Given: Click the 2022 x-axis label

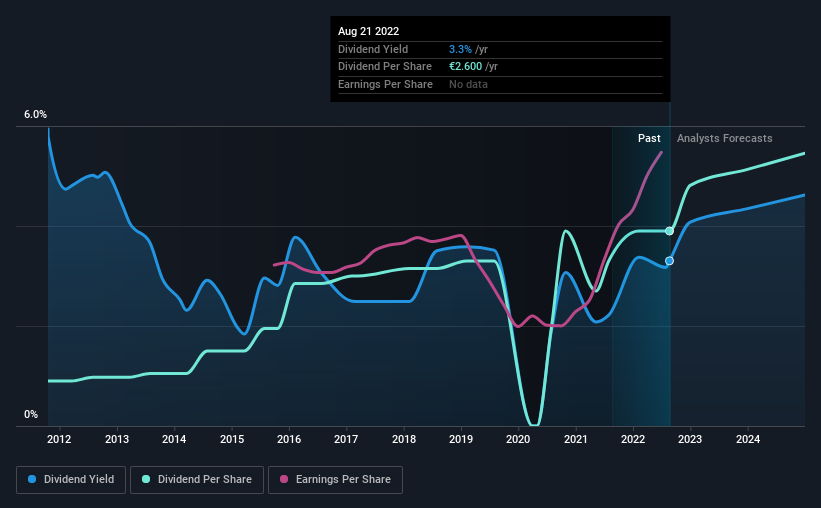Looking at the screenshot, I should (633, 439).
